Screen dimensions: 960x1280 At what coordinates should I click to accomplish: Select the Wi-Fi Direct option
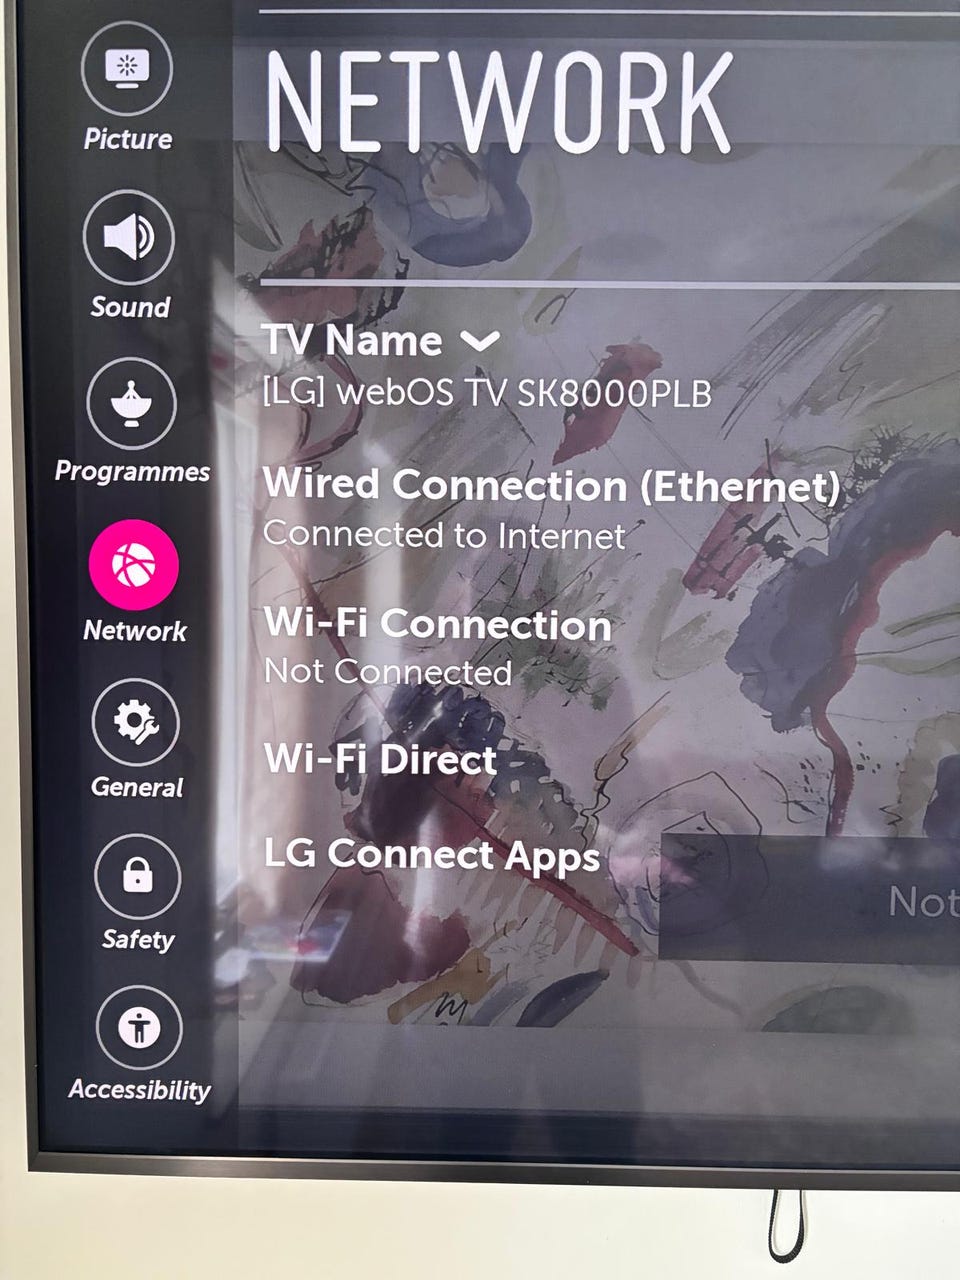[x=380, y=759]
